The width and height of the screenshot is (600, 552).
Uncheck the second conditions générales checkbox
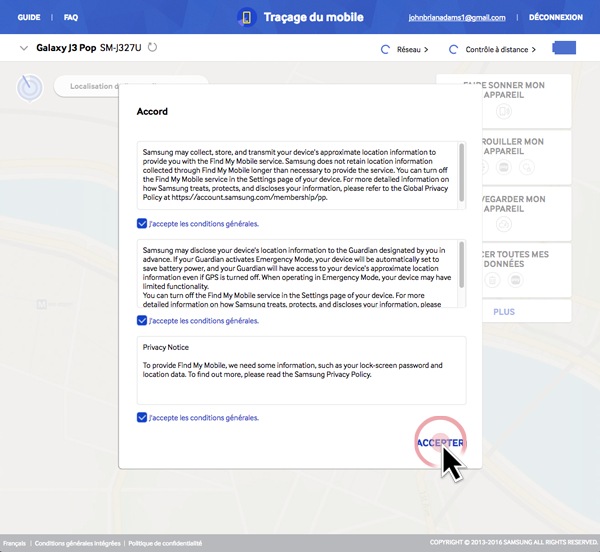(142, 320)
